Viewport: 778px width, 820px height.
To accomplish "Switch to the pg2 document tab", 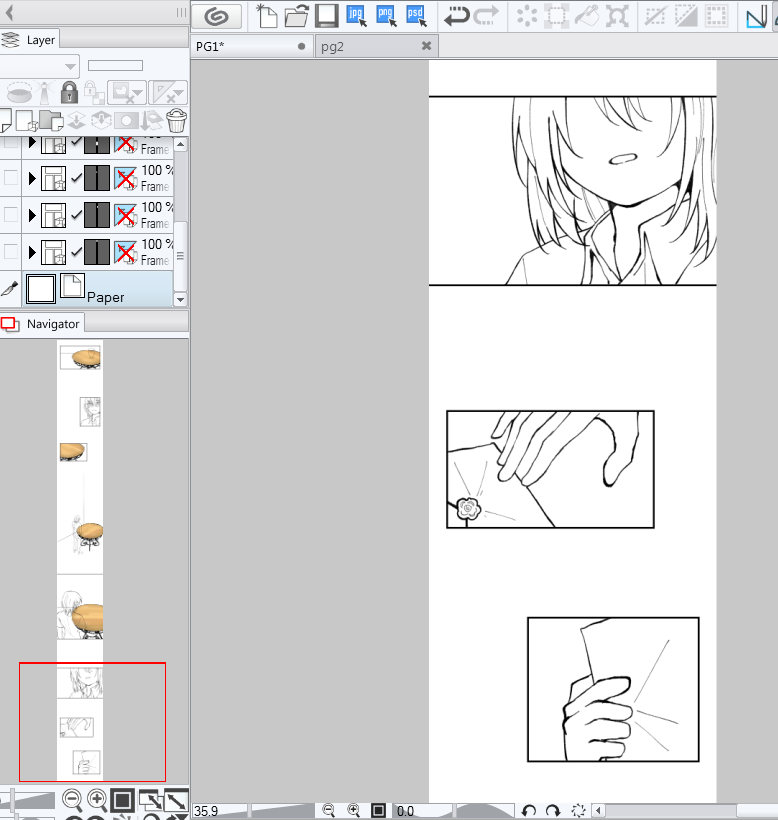I will pos(376,46).
